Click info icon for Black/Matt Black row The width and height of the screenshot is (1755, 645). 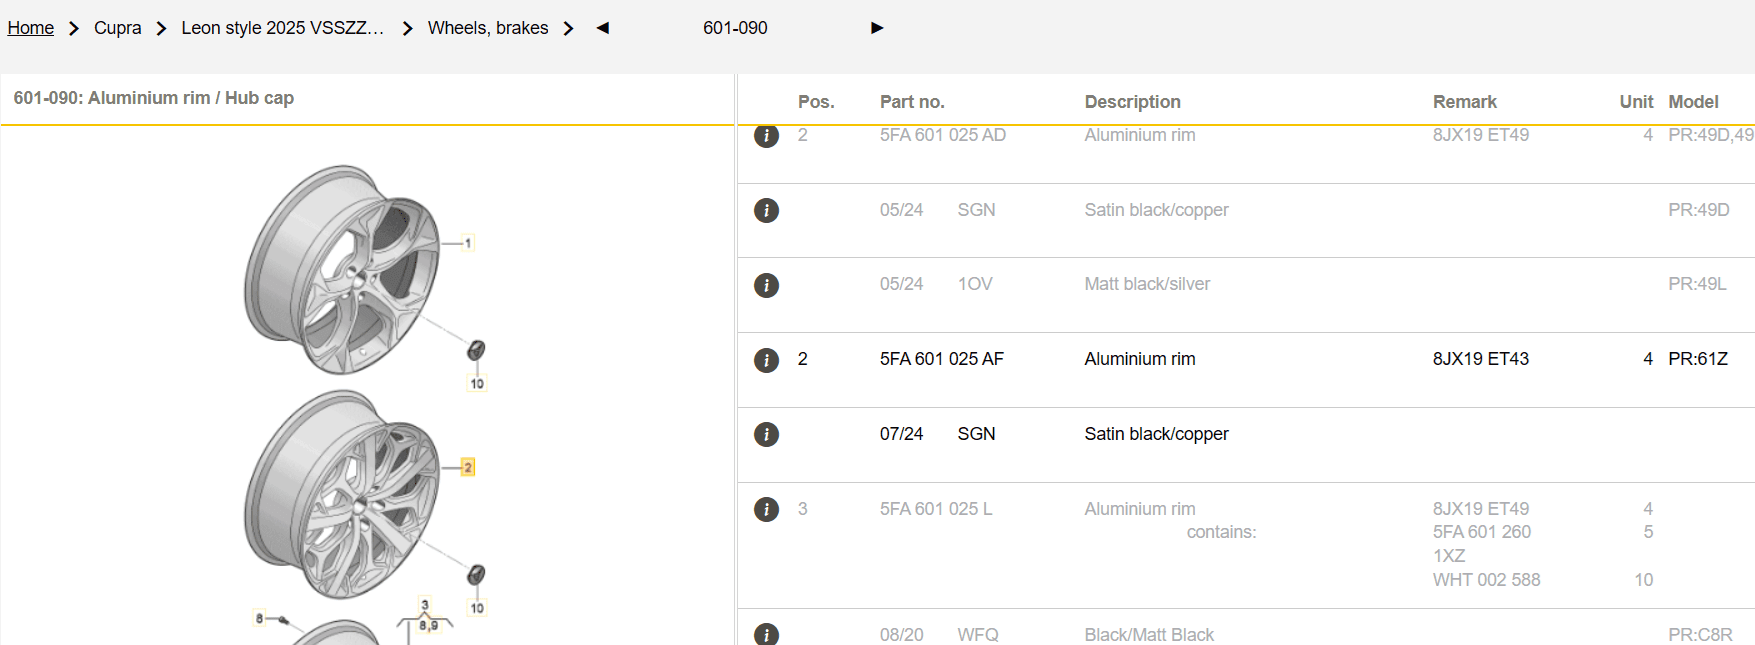point(766,634)
